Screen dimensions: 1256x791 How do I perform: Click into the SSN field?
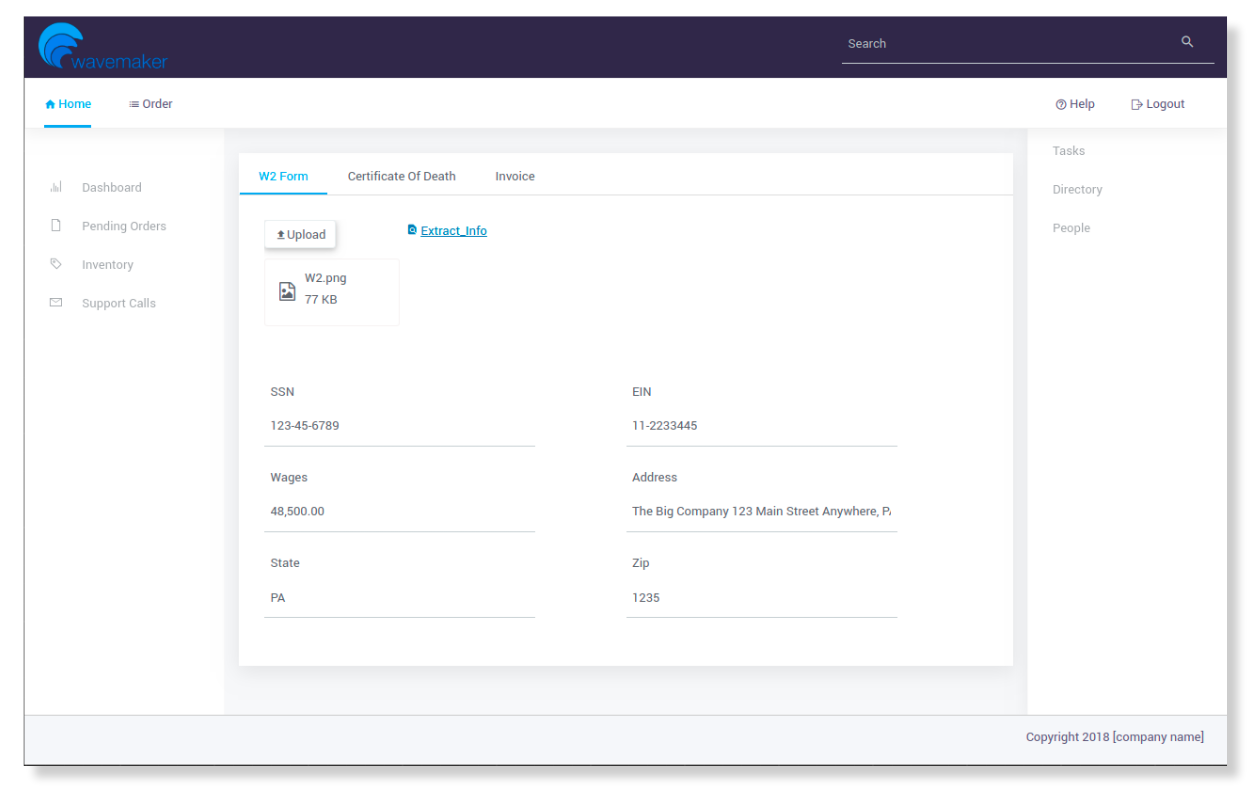(399, 426)
